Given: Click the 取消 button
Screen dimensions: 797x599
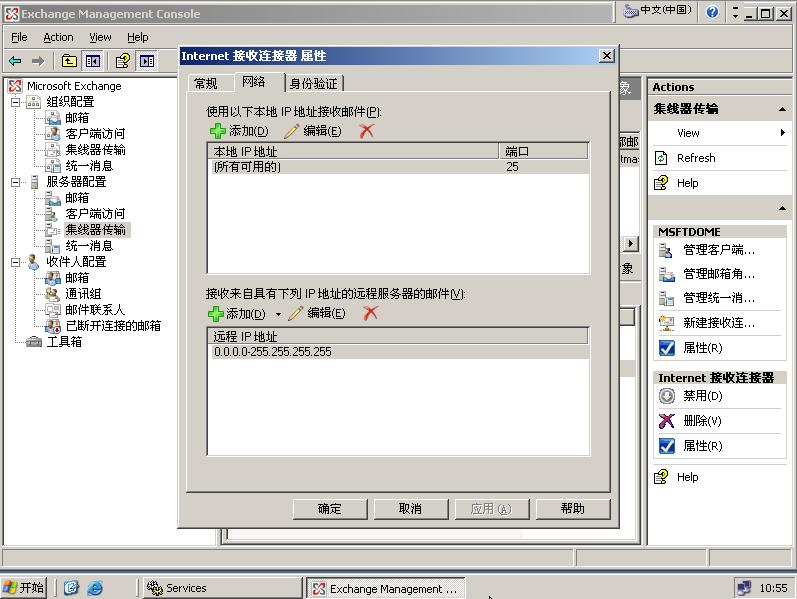Looking at the screenshot, I should click(410, 508).
